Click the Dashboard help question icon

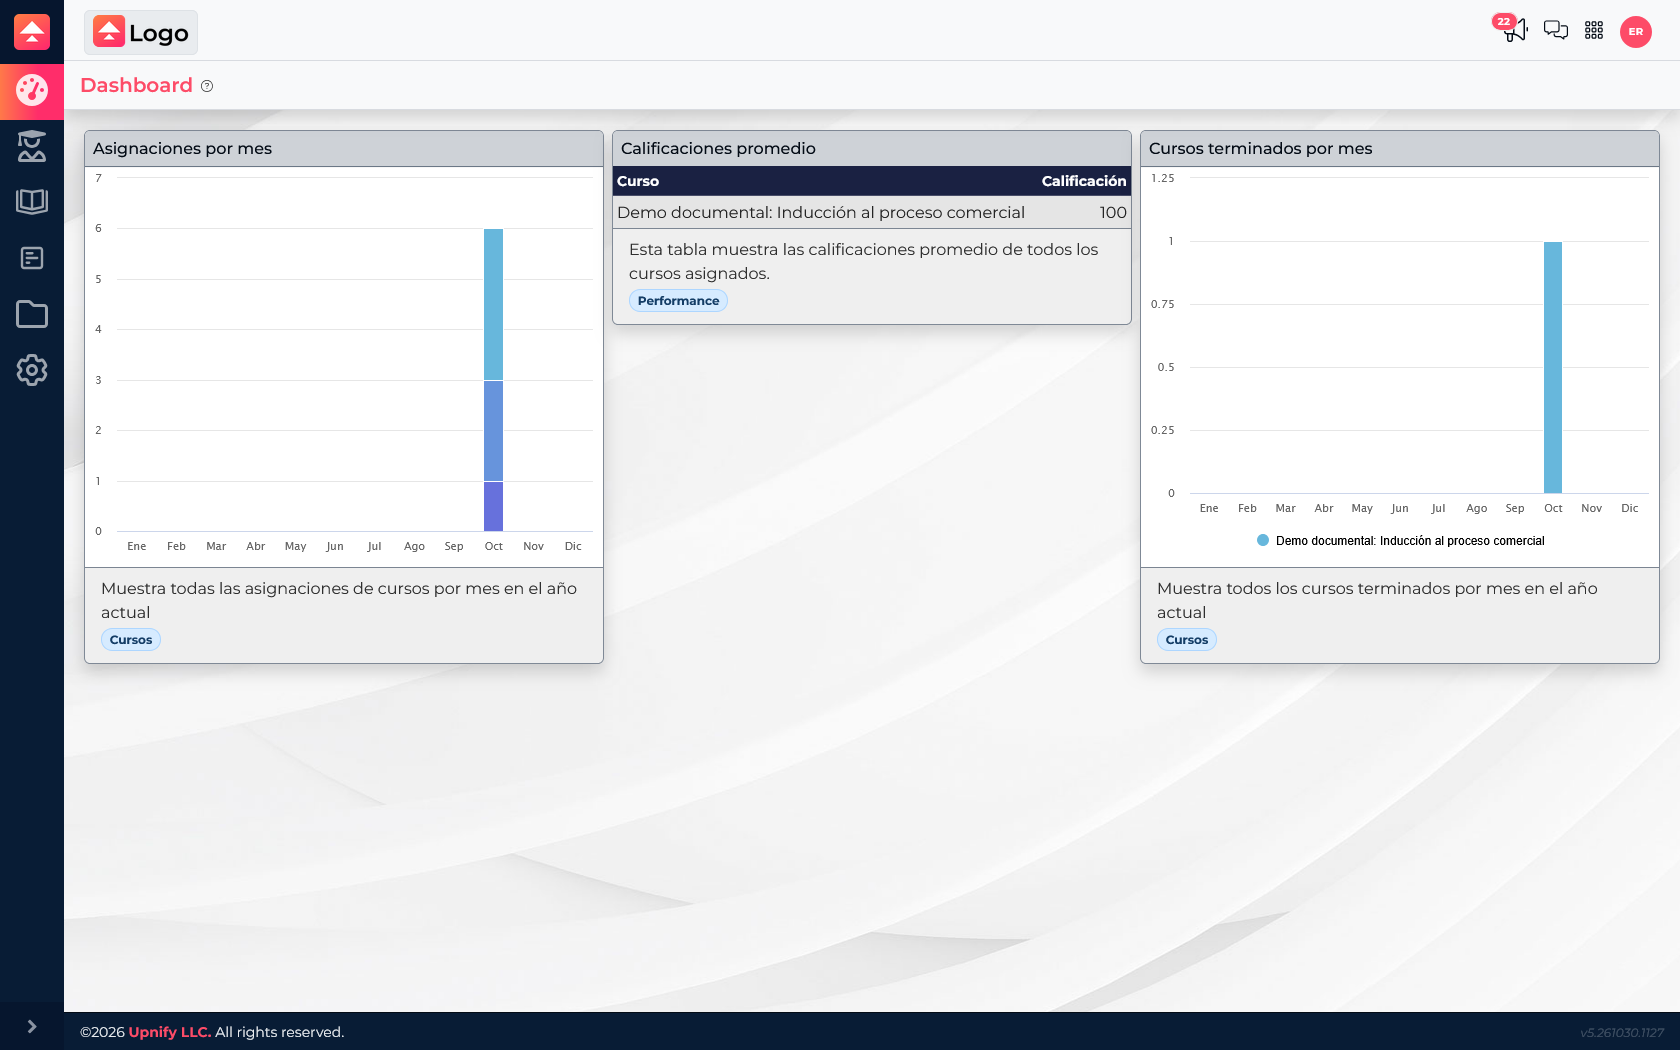point(207,86)
